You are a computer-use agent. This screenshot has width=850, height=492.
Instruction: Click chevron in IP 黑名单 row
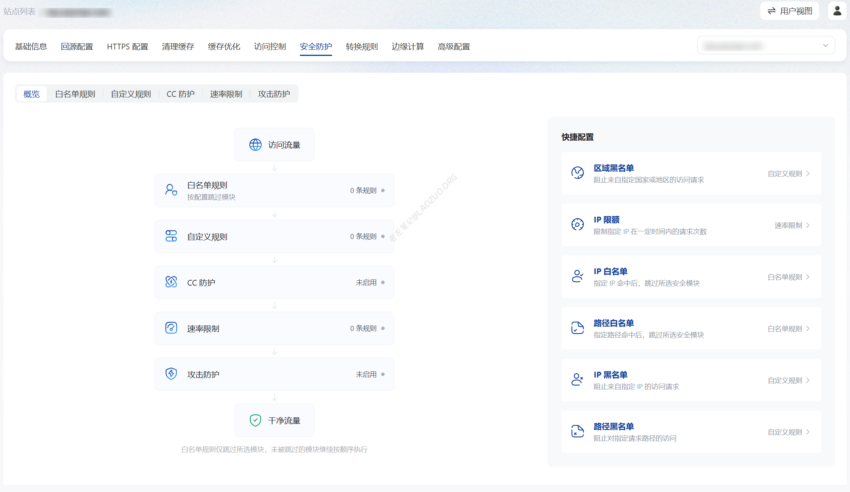tap(808, 380)
